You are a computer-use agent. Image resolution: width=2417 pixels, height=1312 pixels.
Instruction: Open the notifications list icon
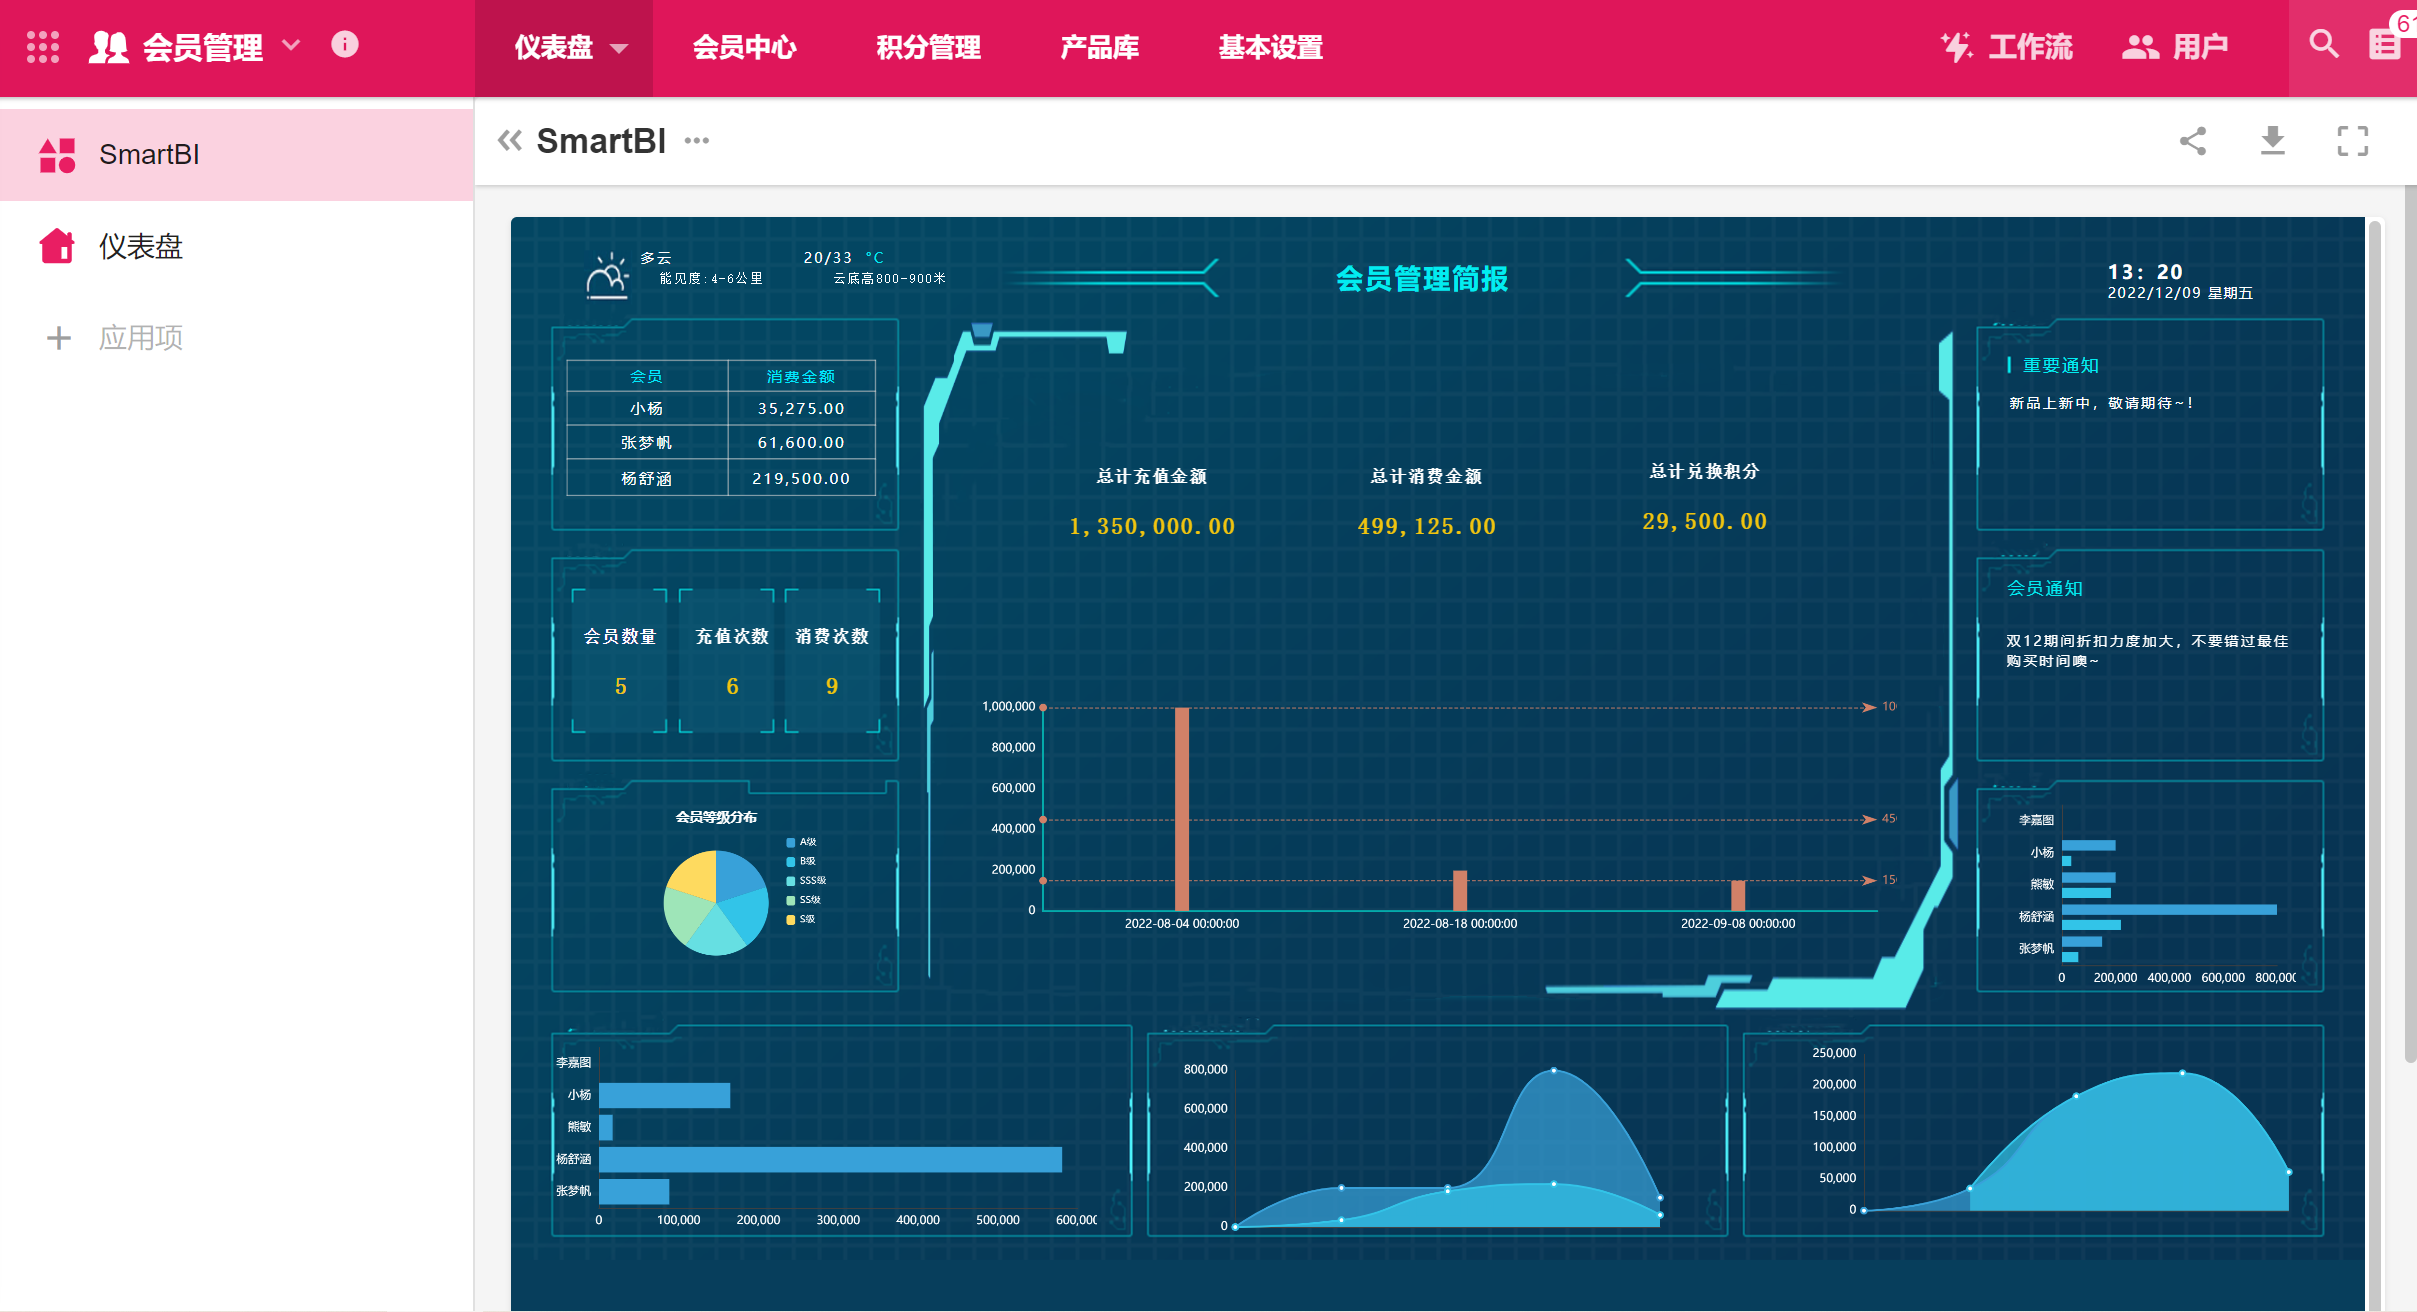[x=2385, y=45]
